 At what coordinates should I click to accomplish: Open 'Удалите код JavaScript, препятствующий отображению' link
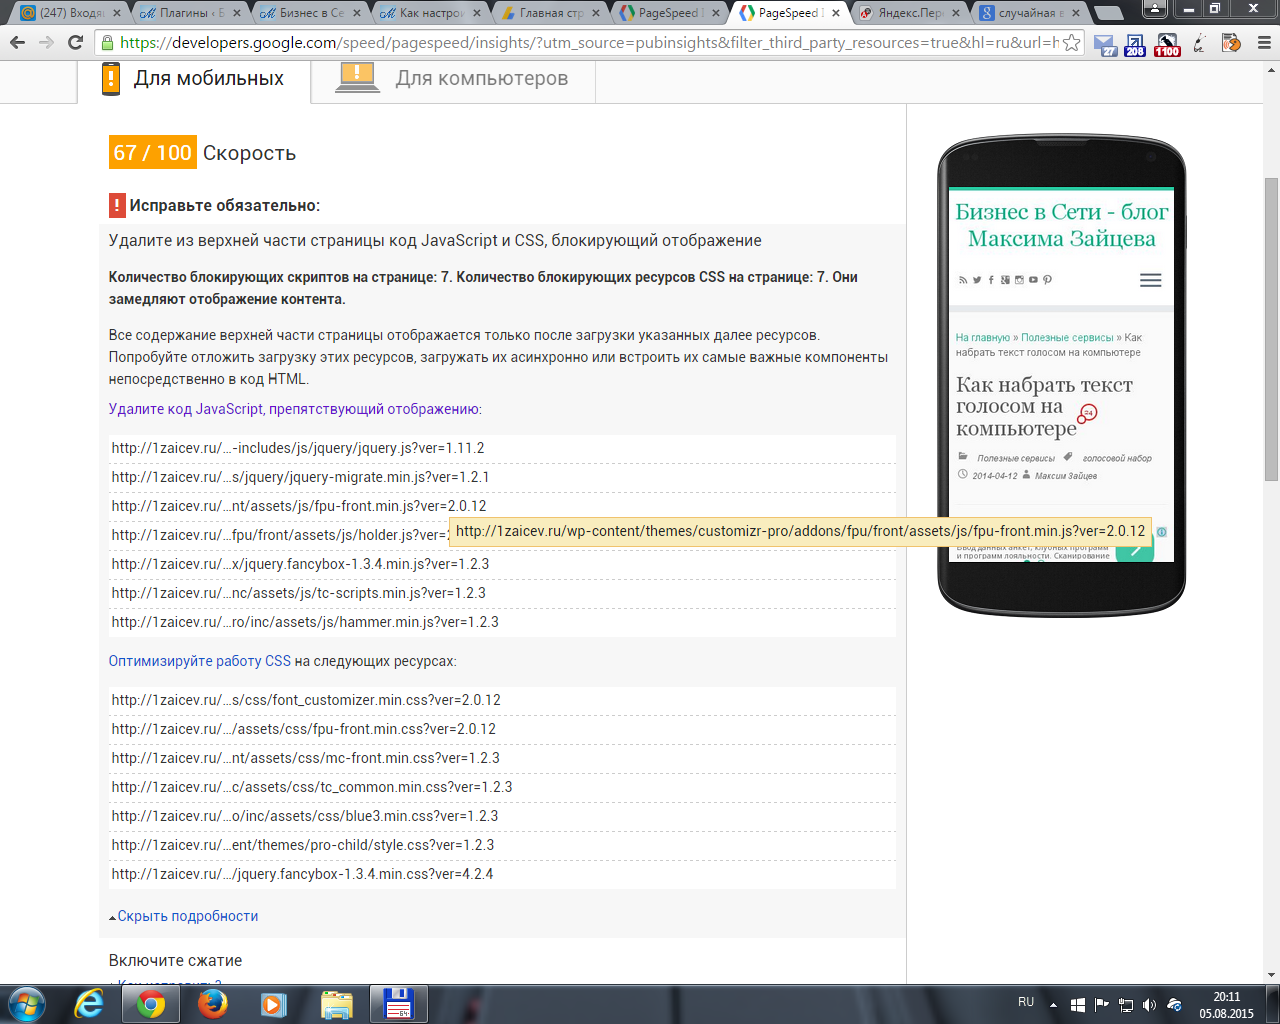tap(294, 409)
